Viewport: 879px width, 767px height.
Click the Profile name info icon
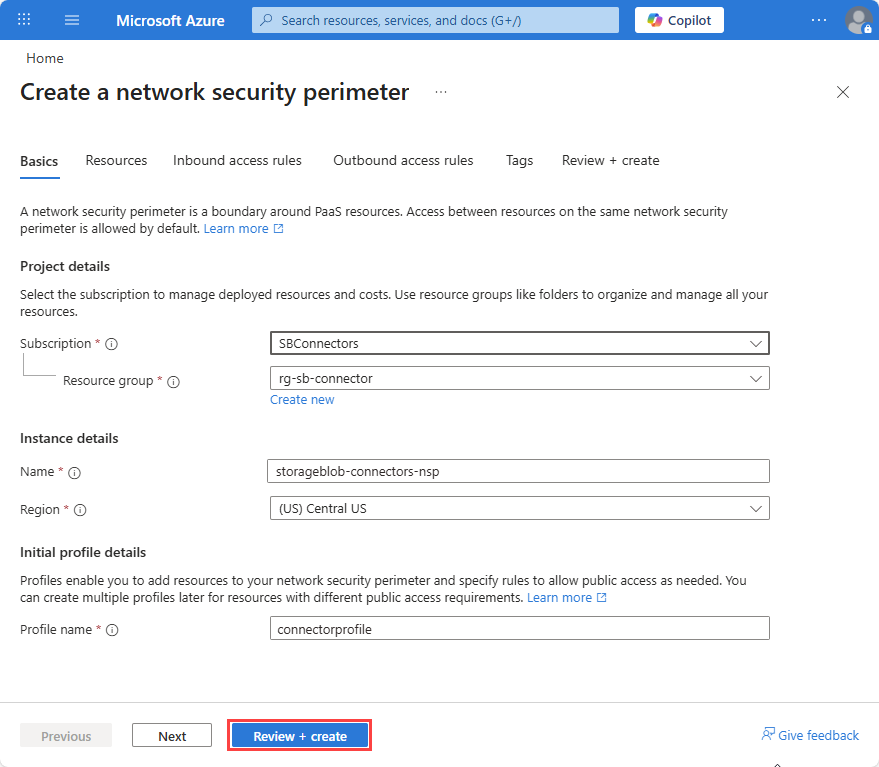(112, 630)
